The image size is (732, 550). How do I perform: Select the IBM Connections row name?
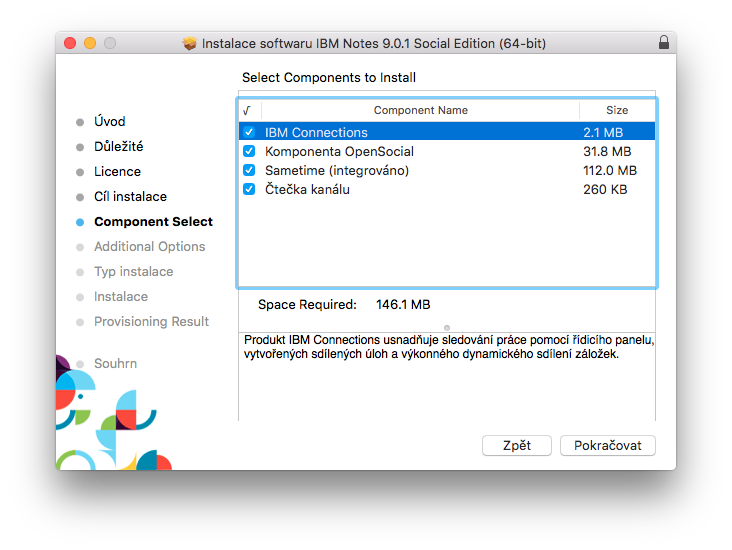coord(316,133)
